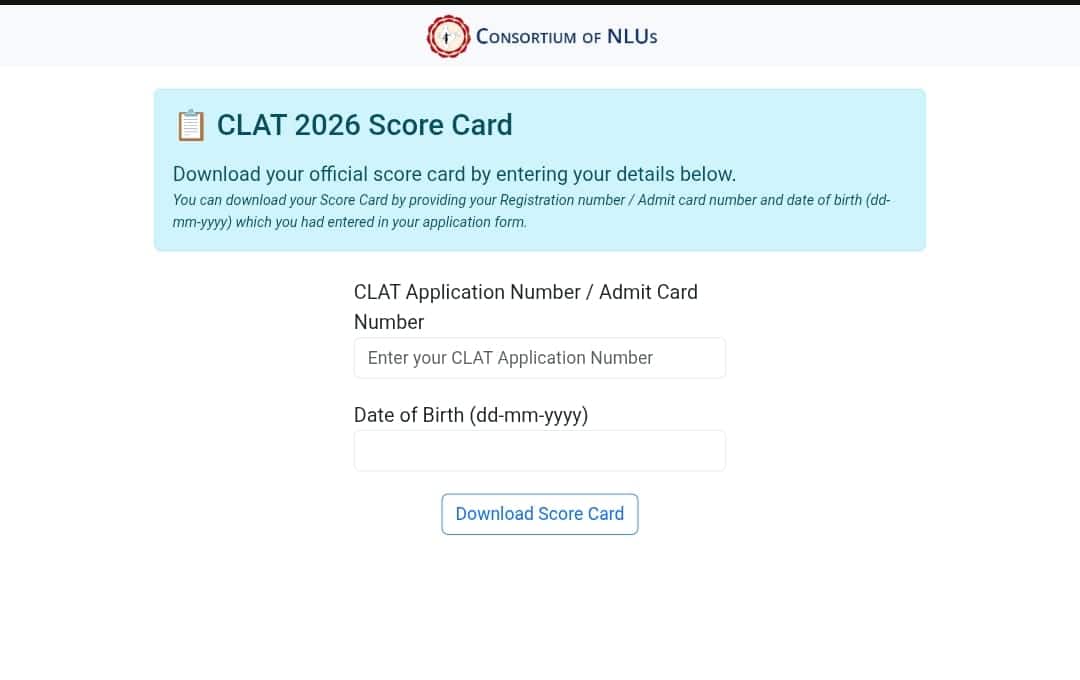Click the "Consortium of NLUs" header title
This screenshot has height=680, width=1080.
[x=566, y=37]
